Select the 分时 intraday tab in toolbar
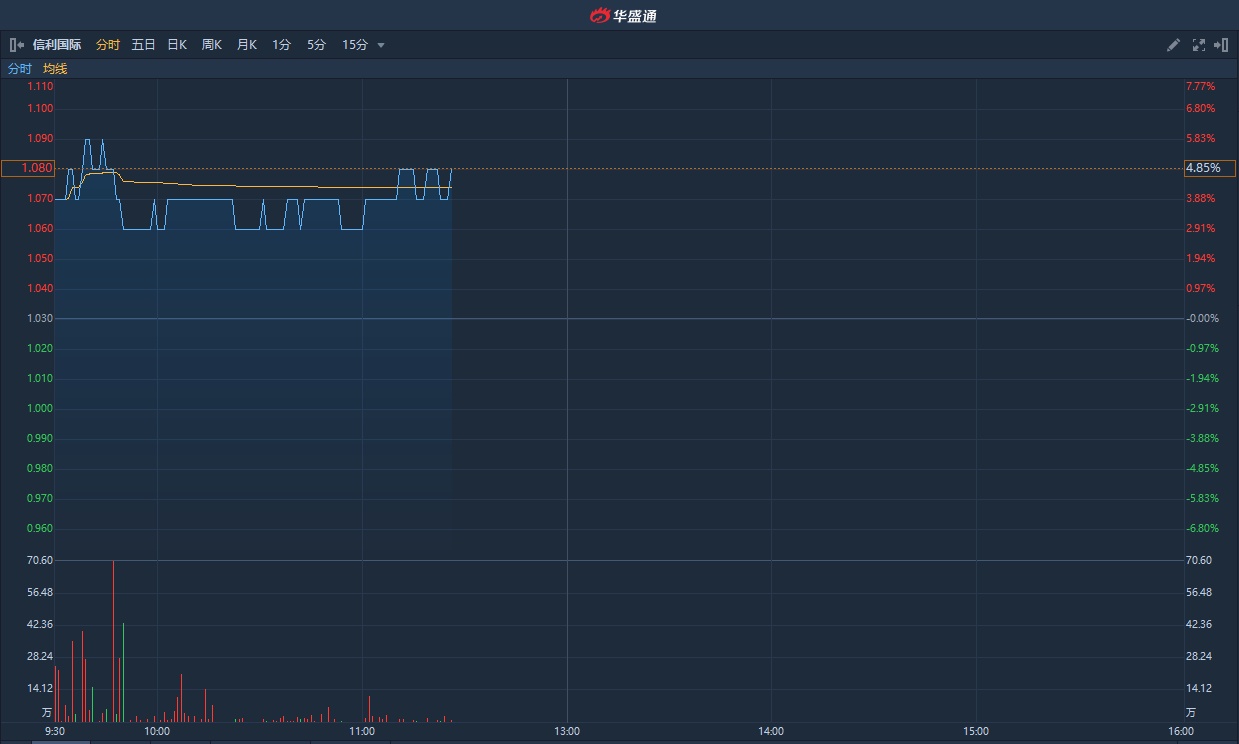Screen dimensions: 1239x744 [x=107, y=45]
